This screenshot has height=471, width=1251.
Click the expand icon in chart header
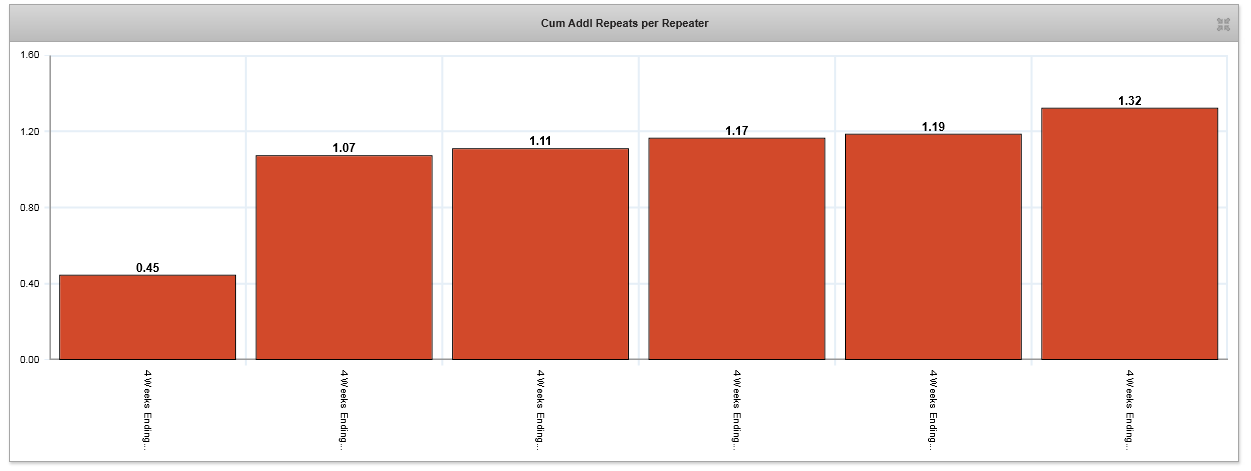click(1222, 24)
